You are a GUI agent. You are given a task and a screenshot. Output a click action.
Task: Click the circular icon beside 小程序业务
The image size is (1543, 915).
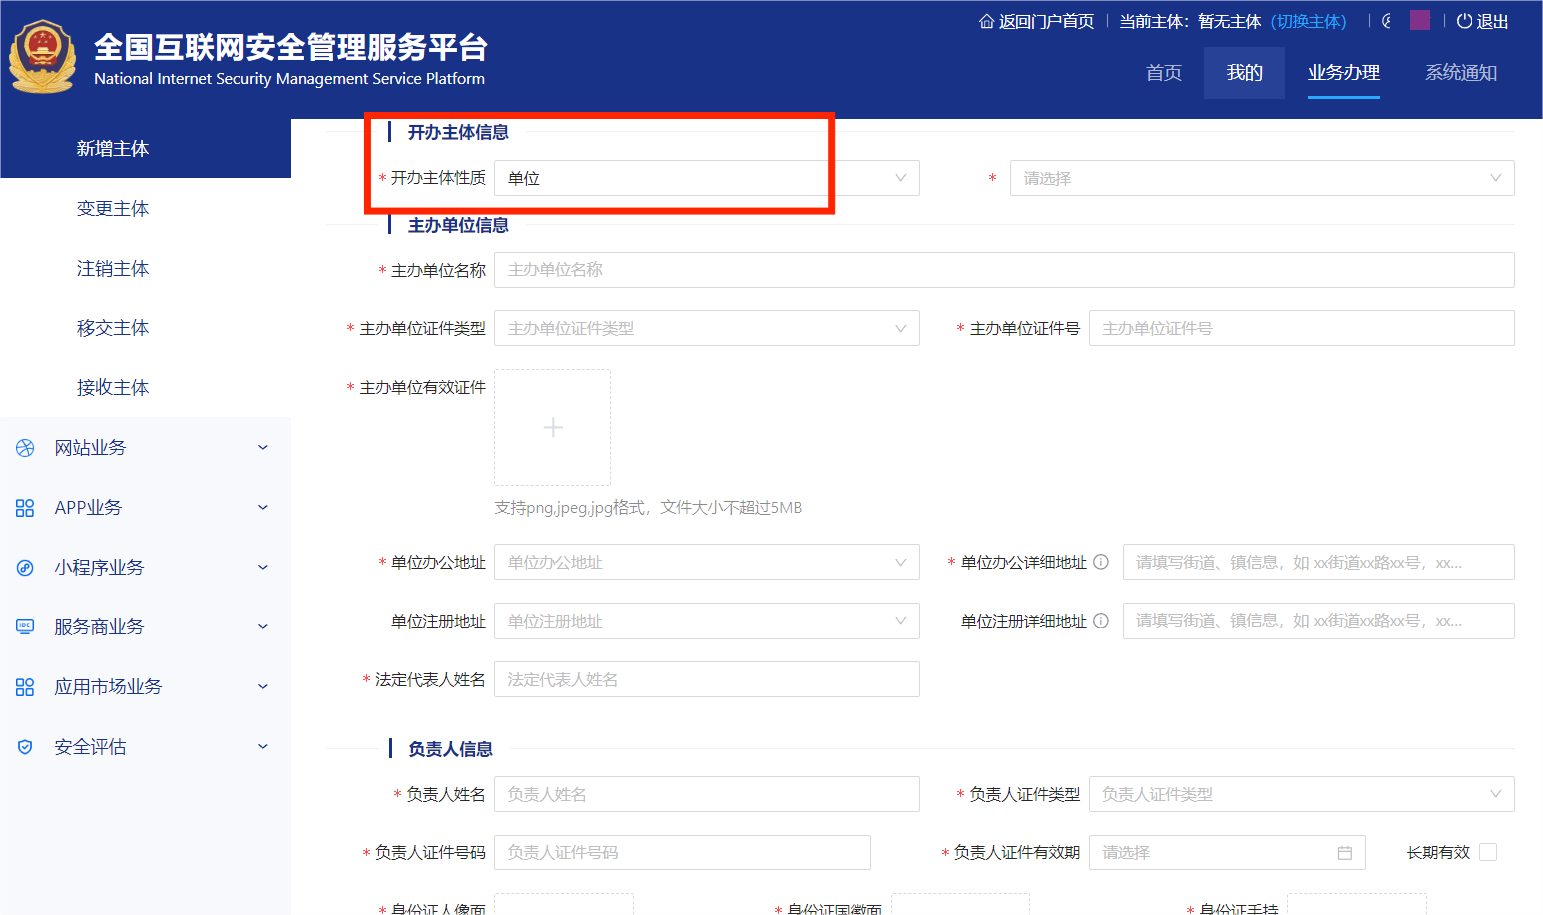click(x=24, y=567)
